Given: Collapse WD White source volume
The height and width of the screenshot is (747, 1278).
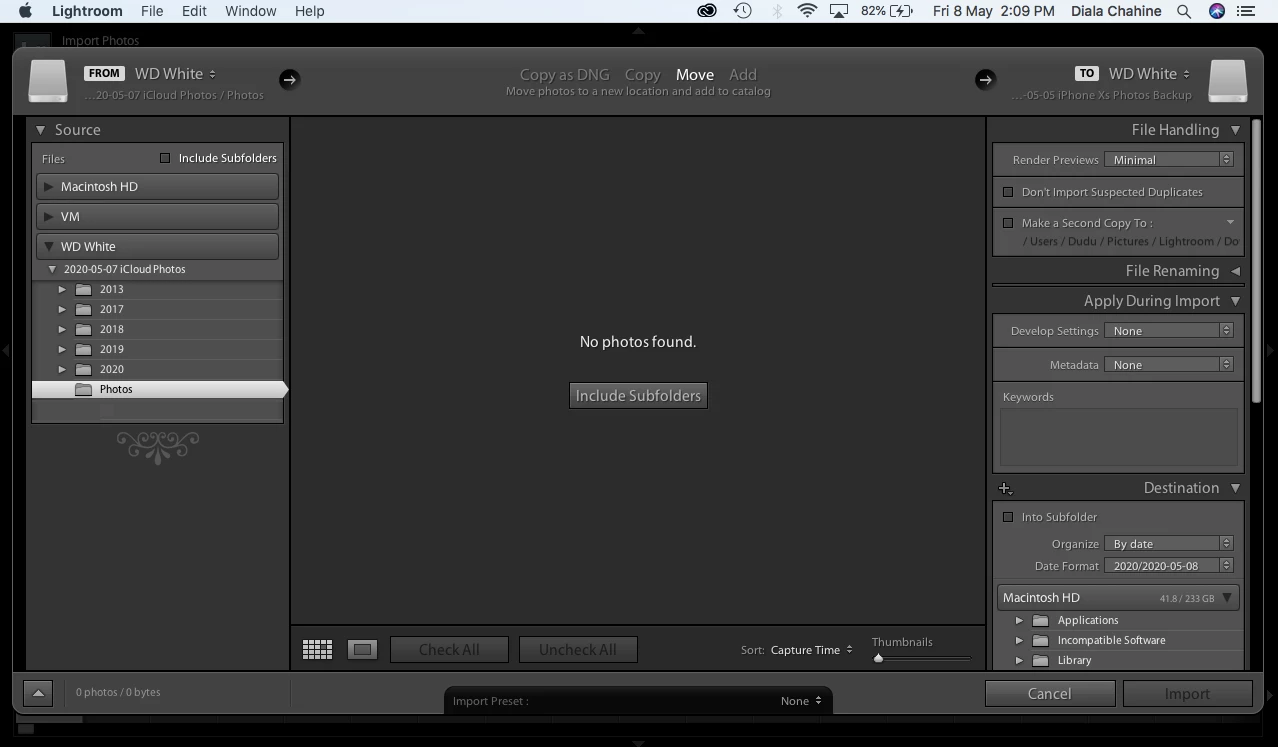Looking at the screenshot, I should [x=49, y=247].
